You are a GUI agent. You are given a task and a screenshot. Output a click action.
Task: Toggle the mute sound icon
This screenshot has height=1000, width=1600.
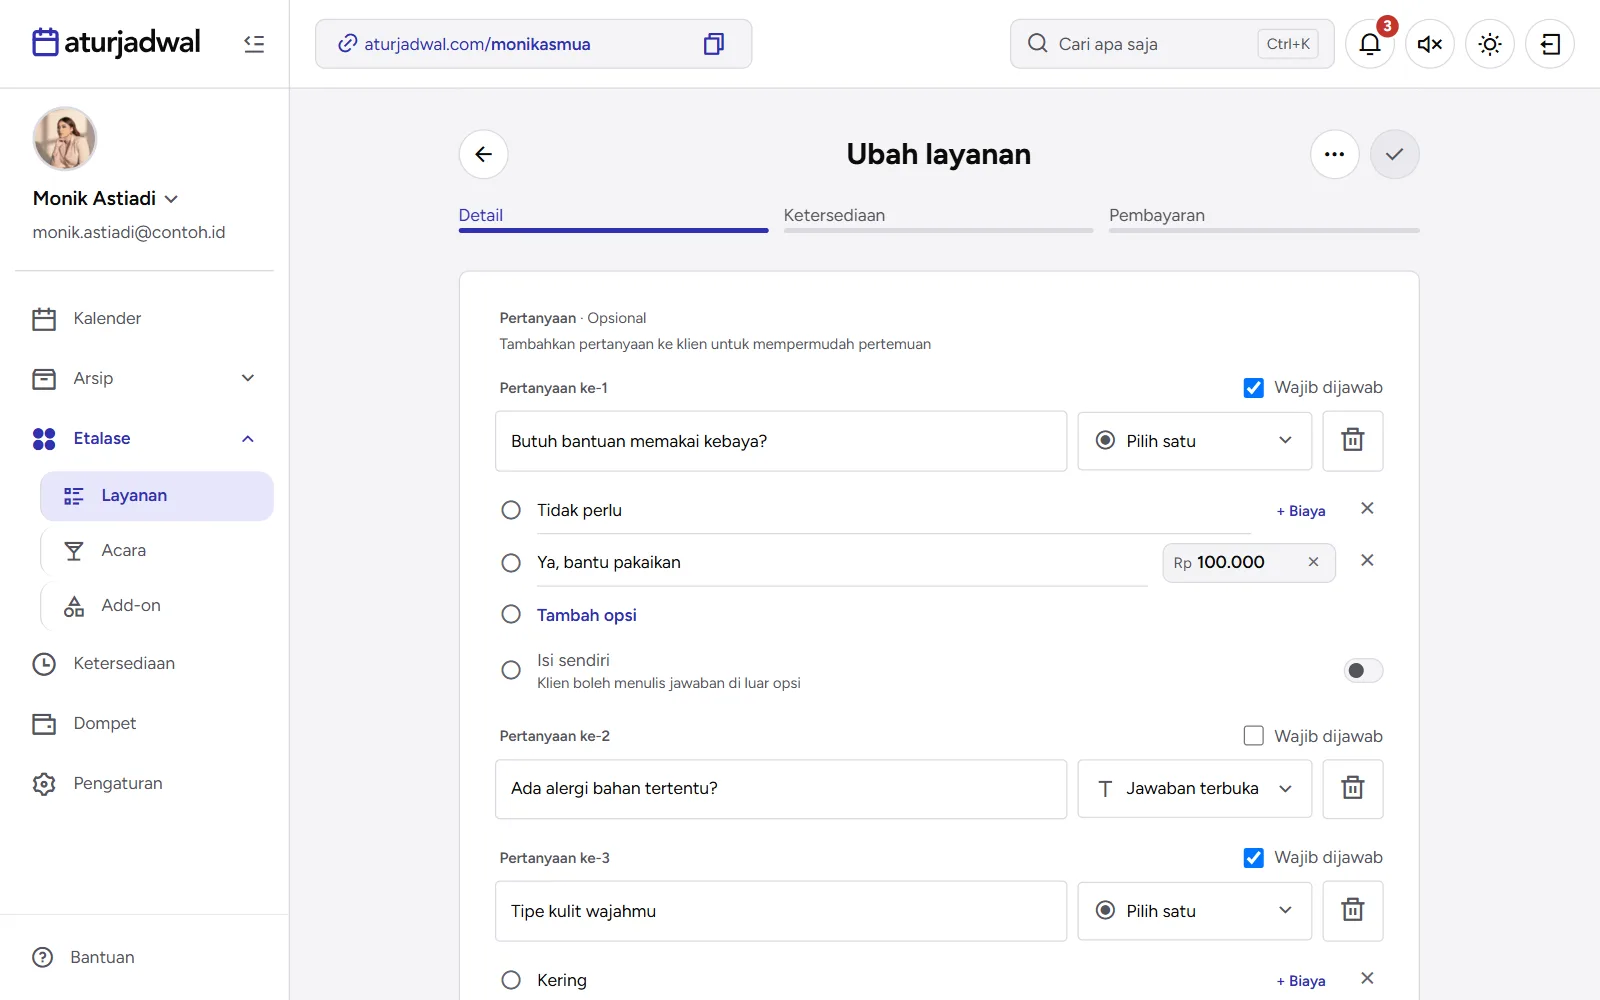point(1430,44)
